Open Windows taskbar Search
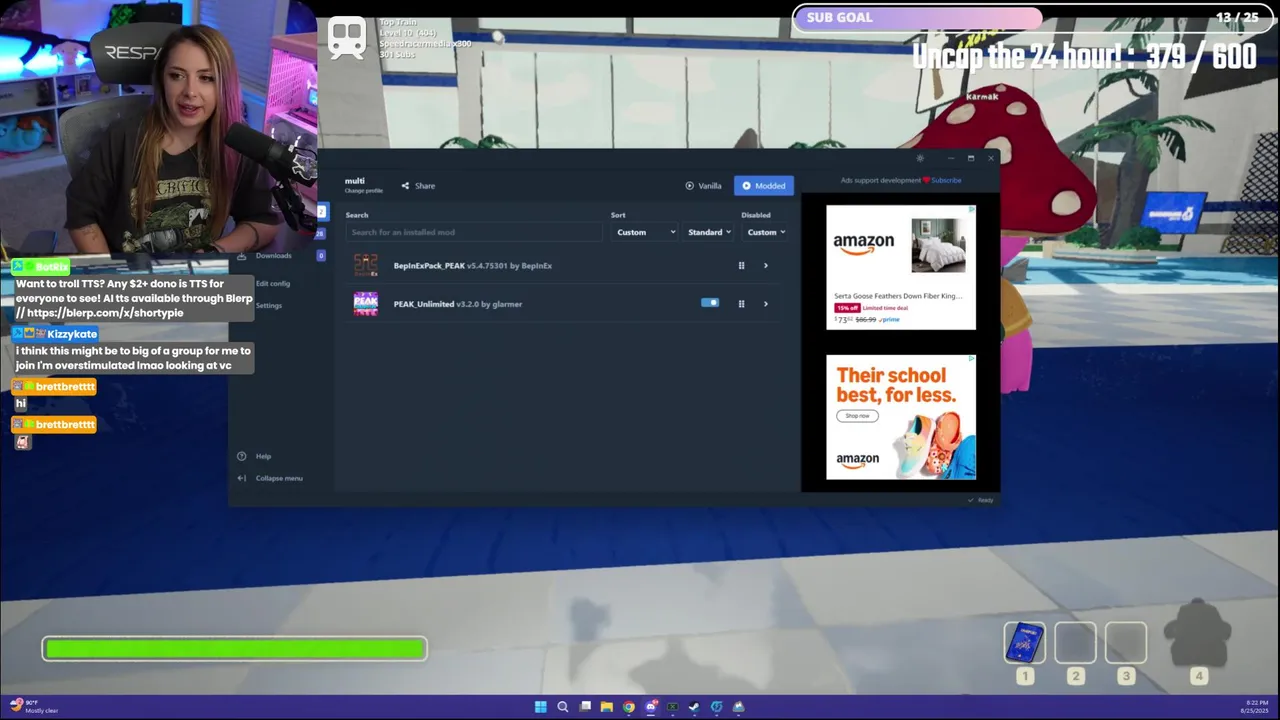Viewport: 1280px width, 720px height. 563,707
